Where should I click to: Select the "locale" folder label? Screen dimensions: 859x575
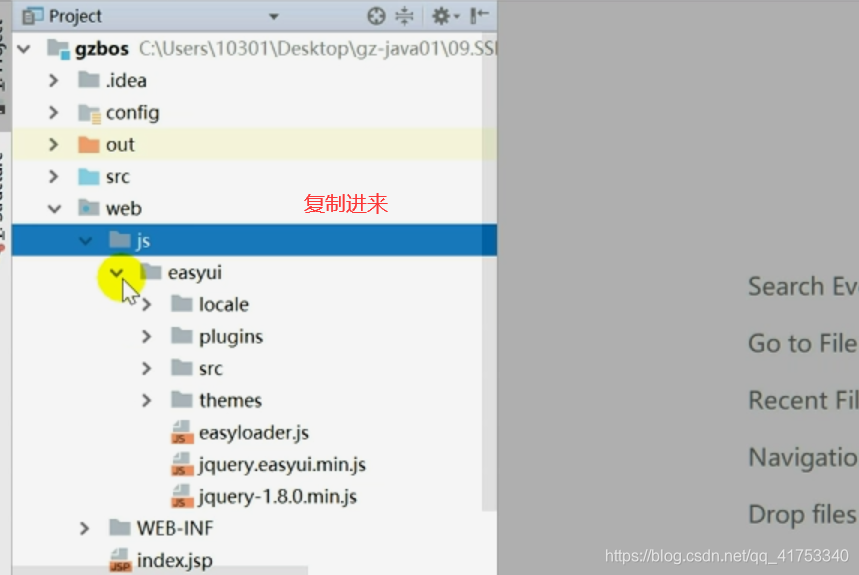pyautogui.click(x=224, y=304)
